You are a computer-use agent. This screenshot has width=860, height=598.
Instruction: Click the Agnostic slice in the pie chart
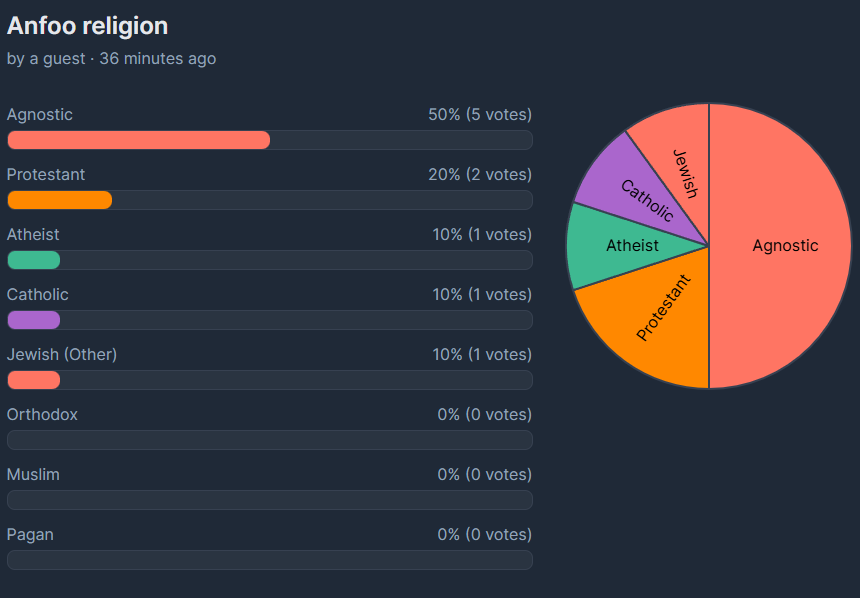[x=785, y=246]
